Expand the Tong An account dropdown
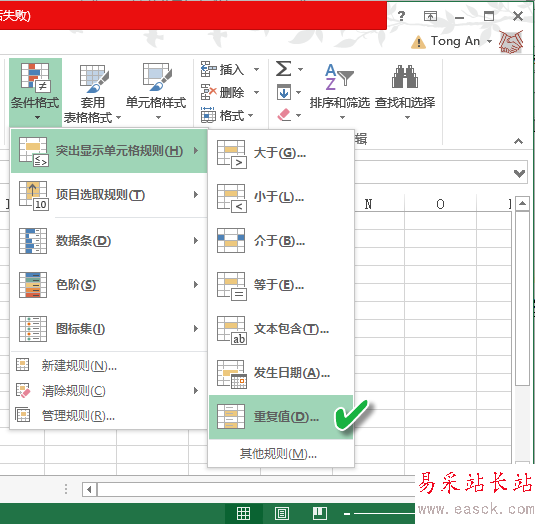535x524 pixels. click(x=489, y=41)
